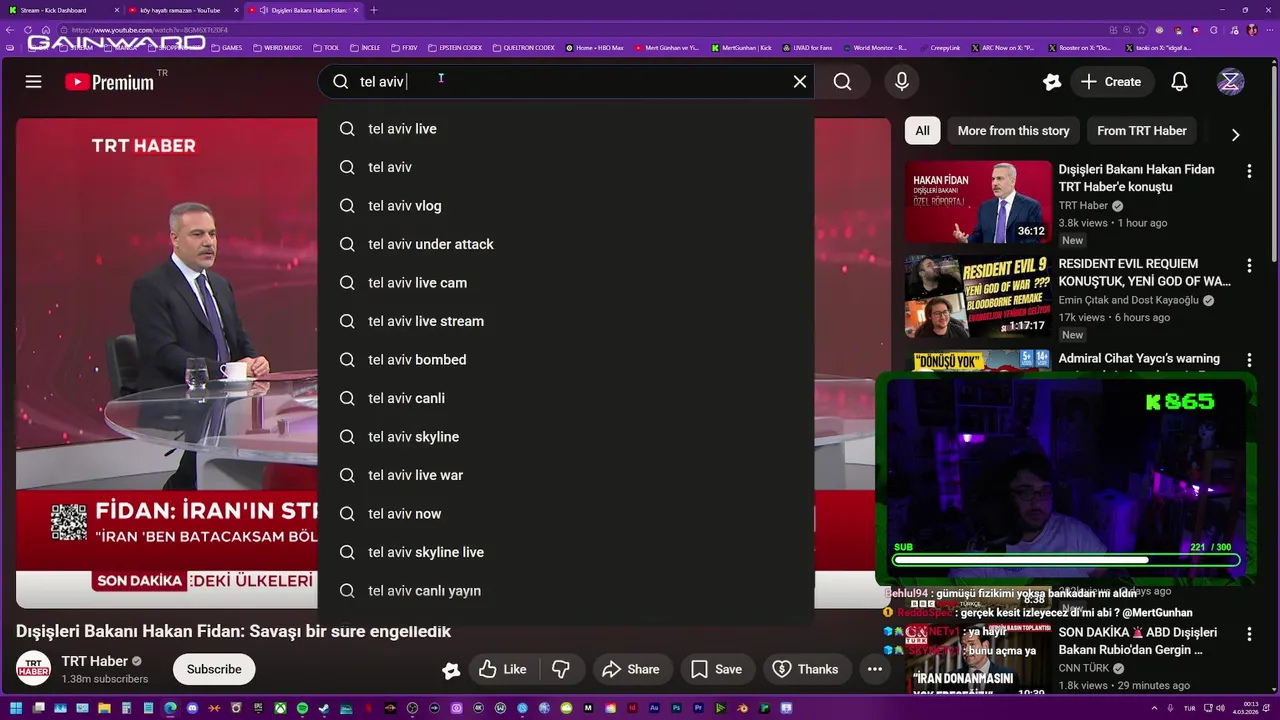Open Spotify from the taskbar
The image size is (1280, 720).
pos(302,708)
